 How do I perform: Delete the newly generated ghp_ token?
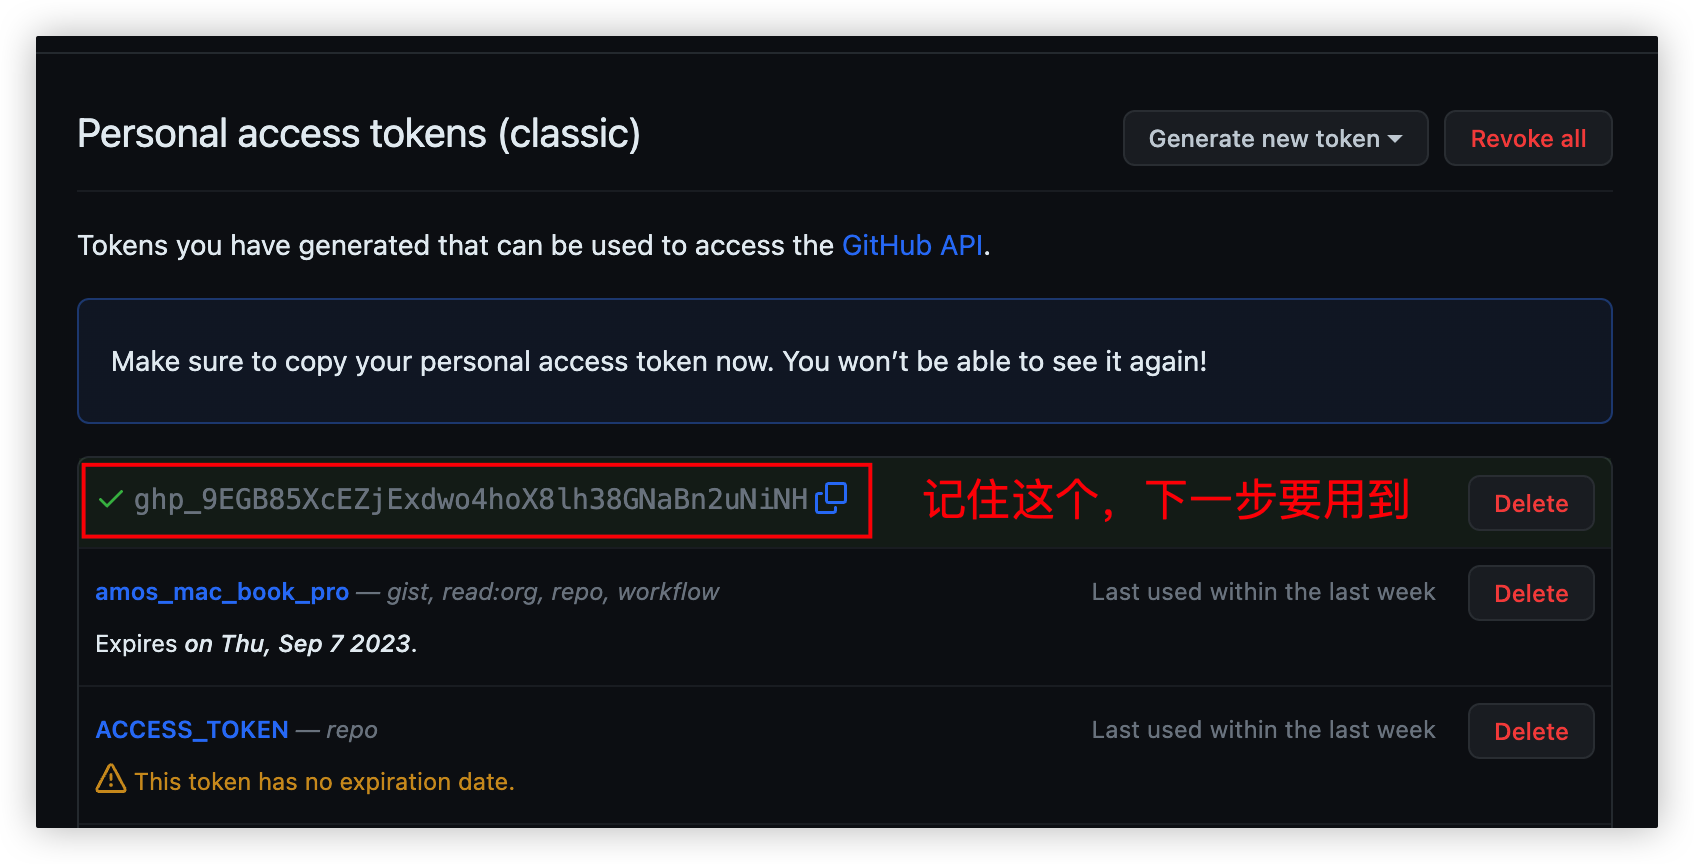1530,504
